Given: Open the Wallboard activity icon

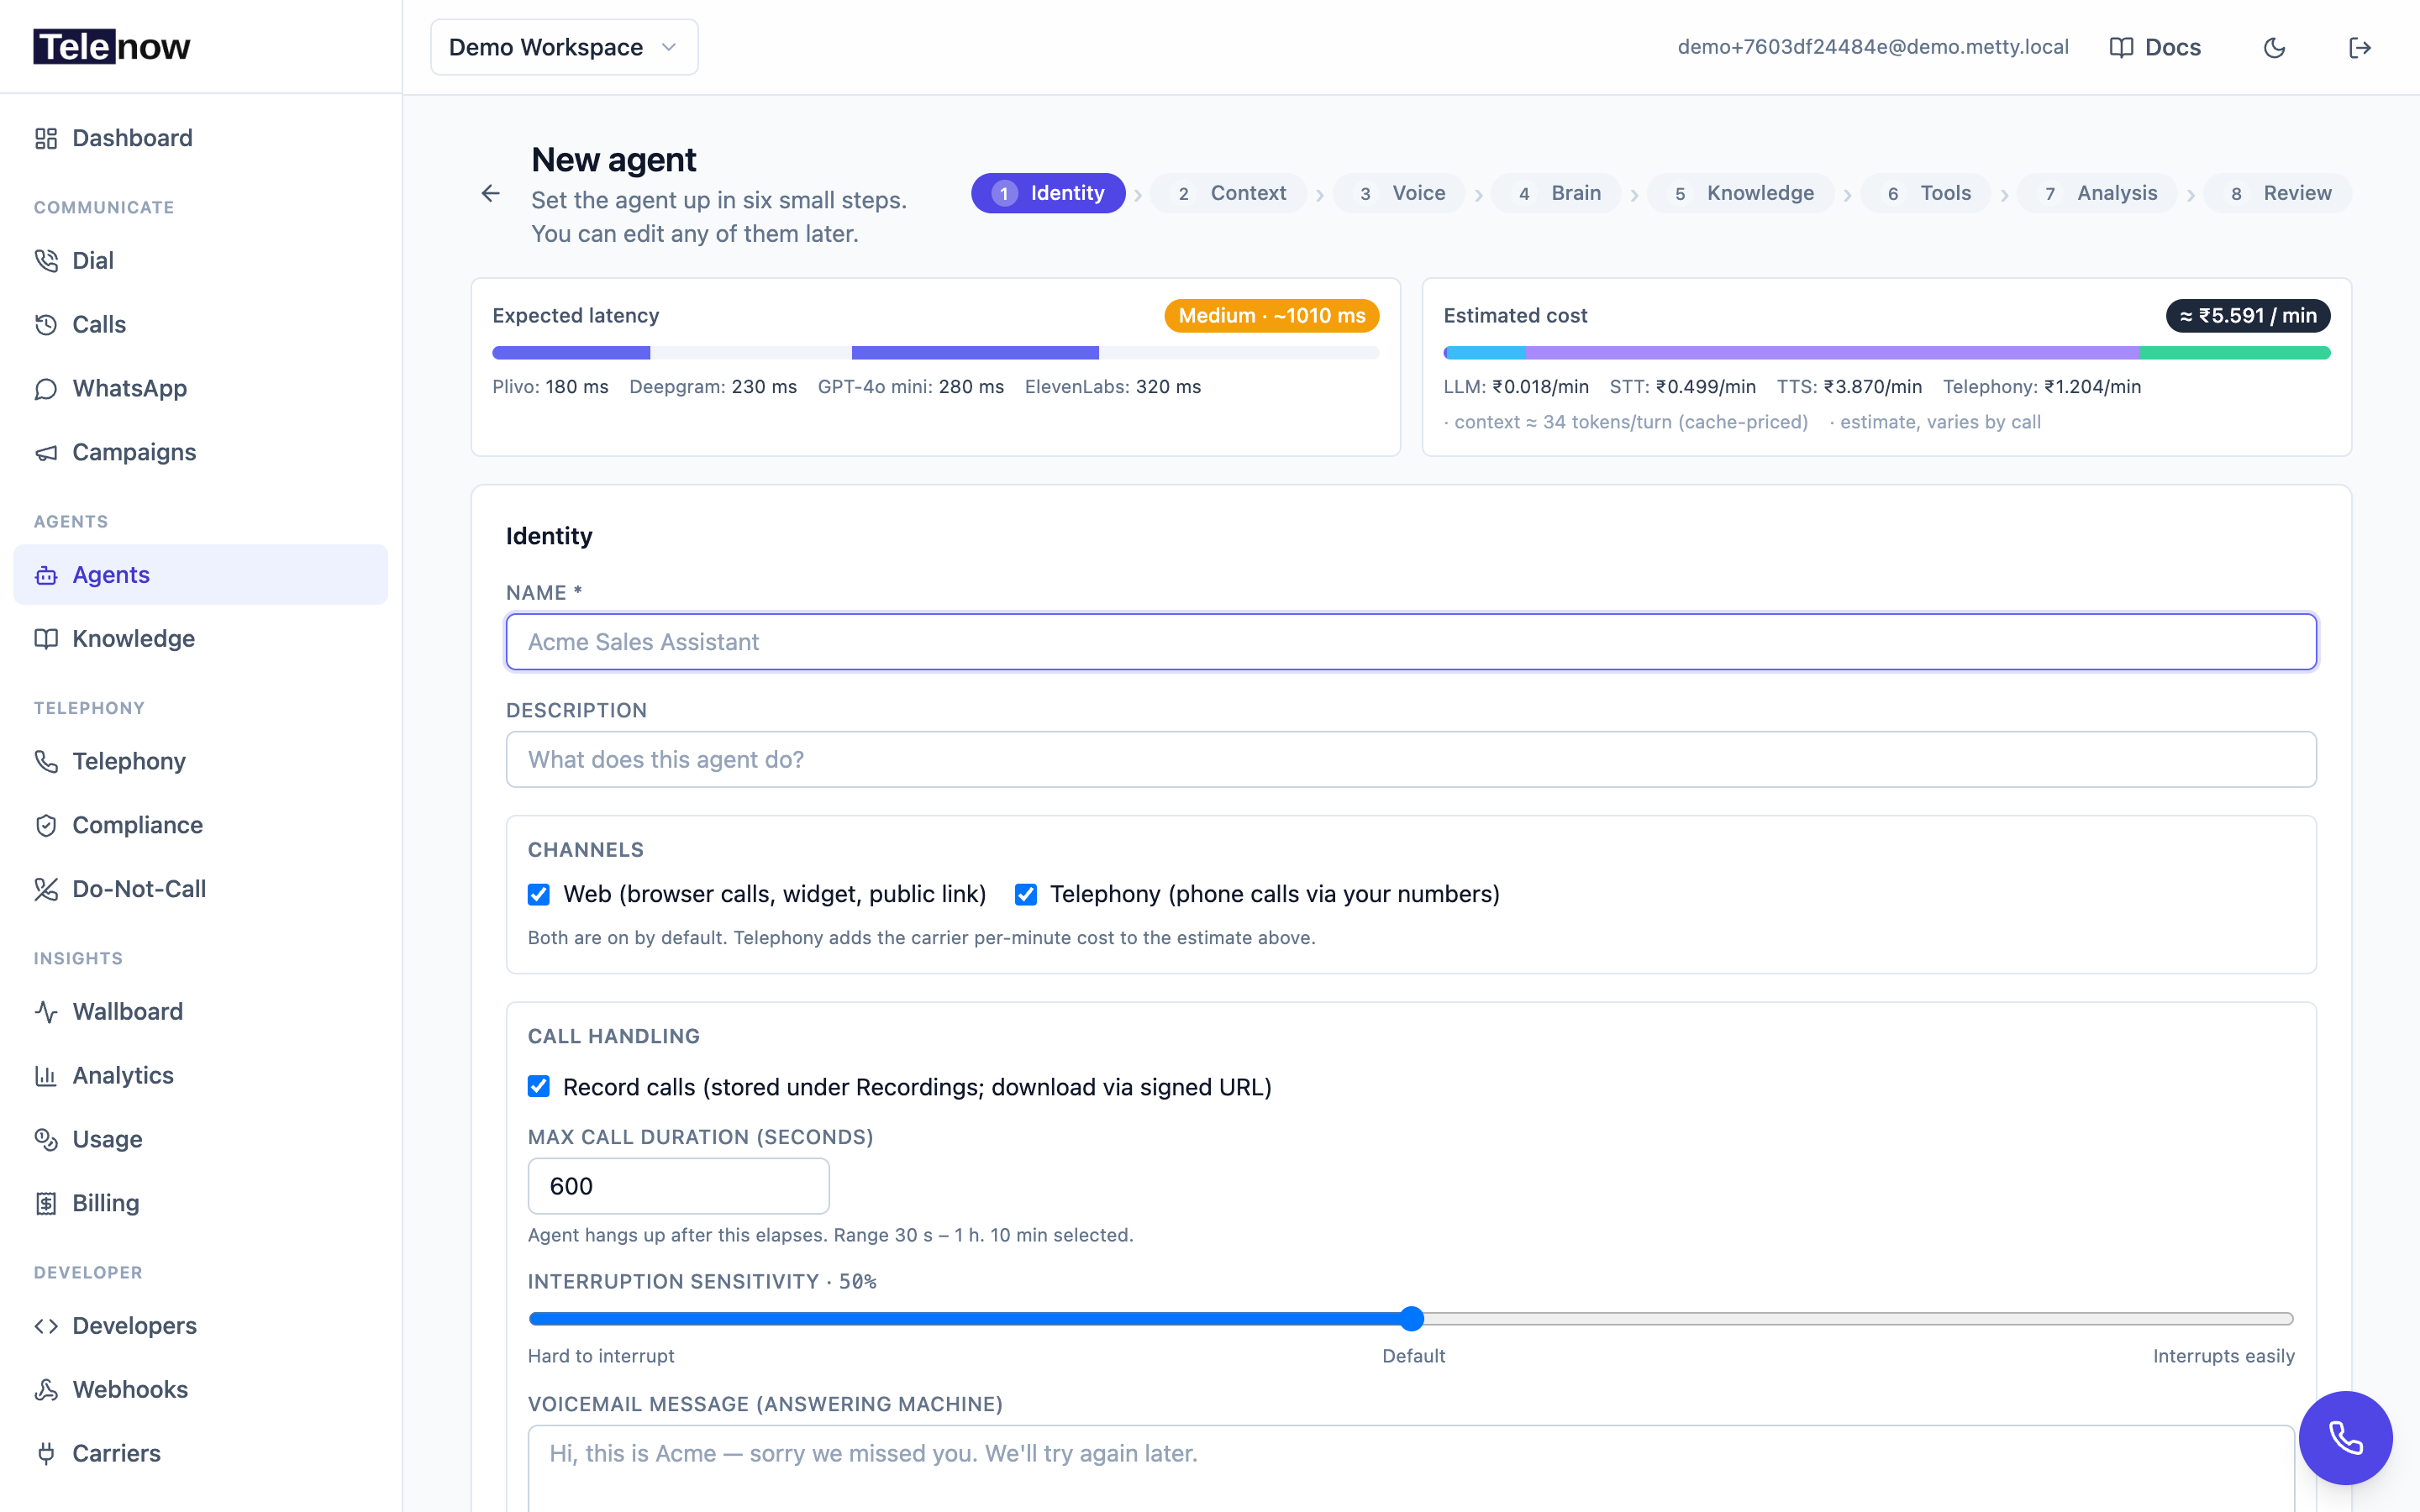Looking at the screenshot, I should (x=46, y=1012).
